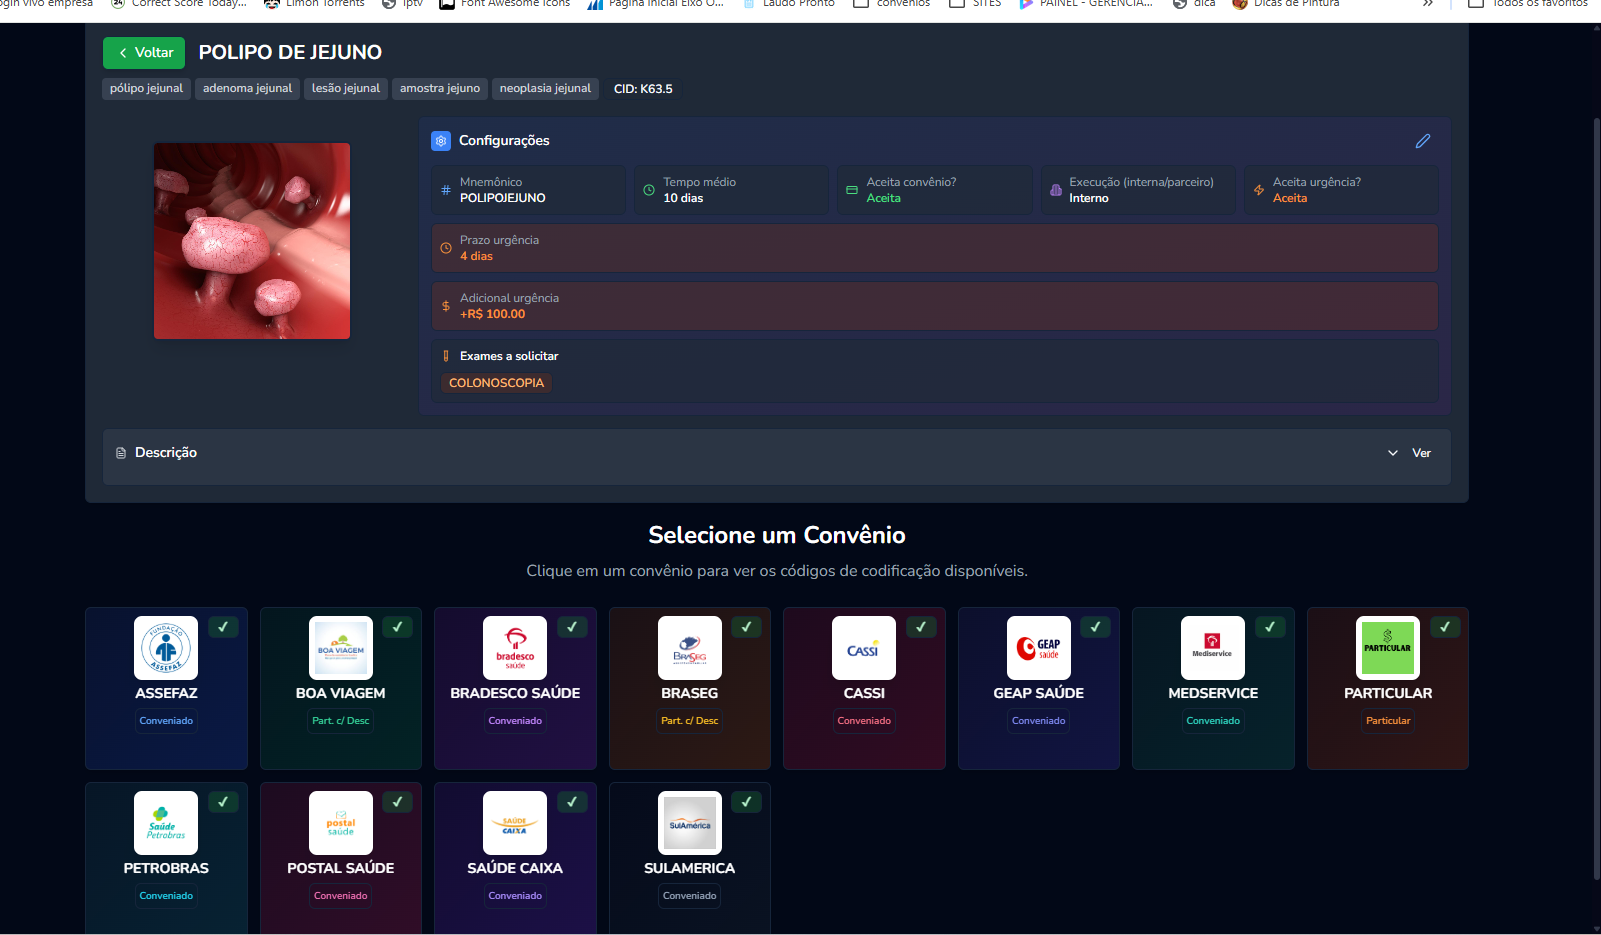Click the pencil edit icon in Configurações

pos(1423,141)
